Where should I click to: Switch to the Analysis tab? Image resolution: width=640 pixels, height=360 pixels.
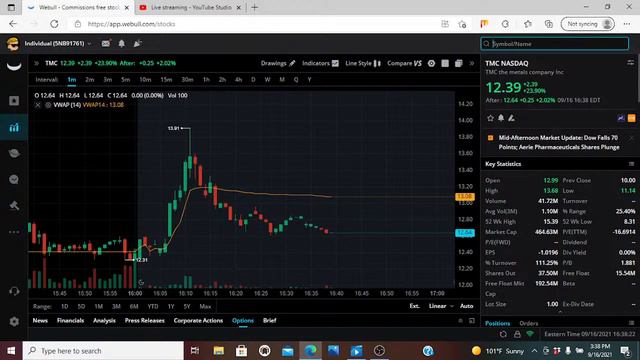[104, 320]
